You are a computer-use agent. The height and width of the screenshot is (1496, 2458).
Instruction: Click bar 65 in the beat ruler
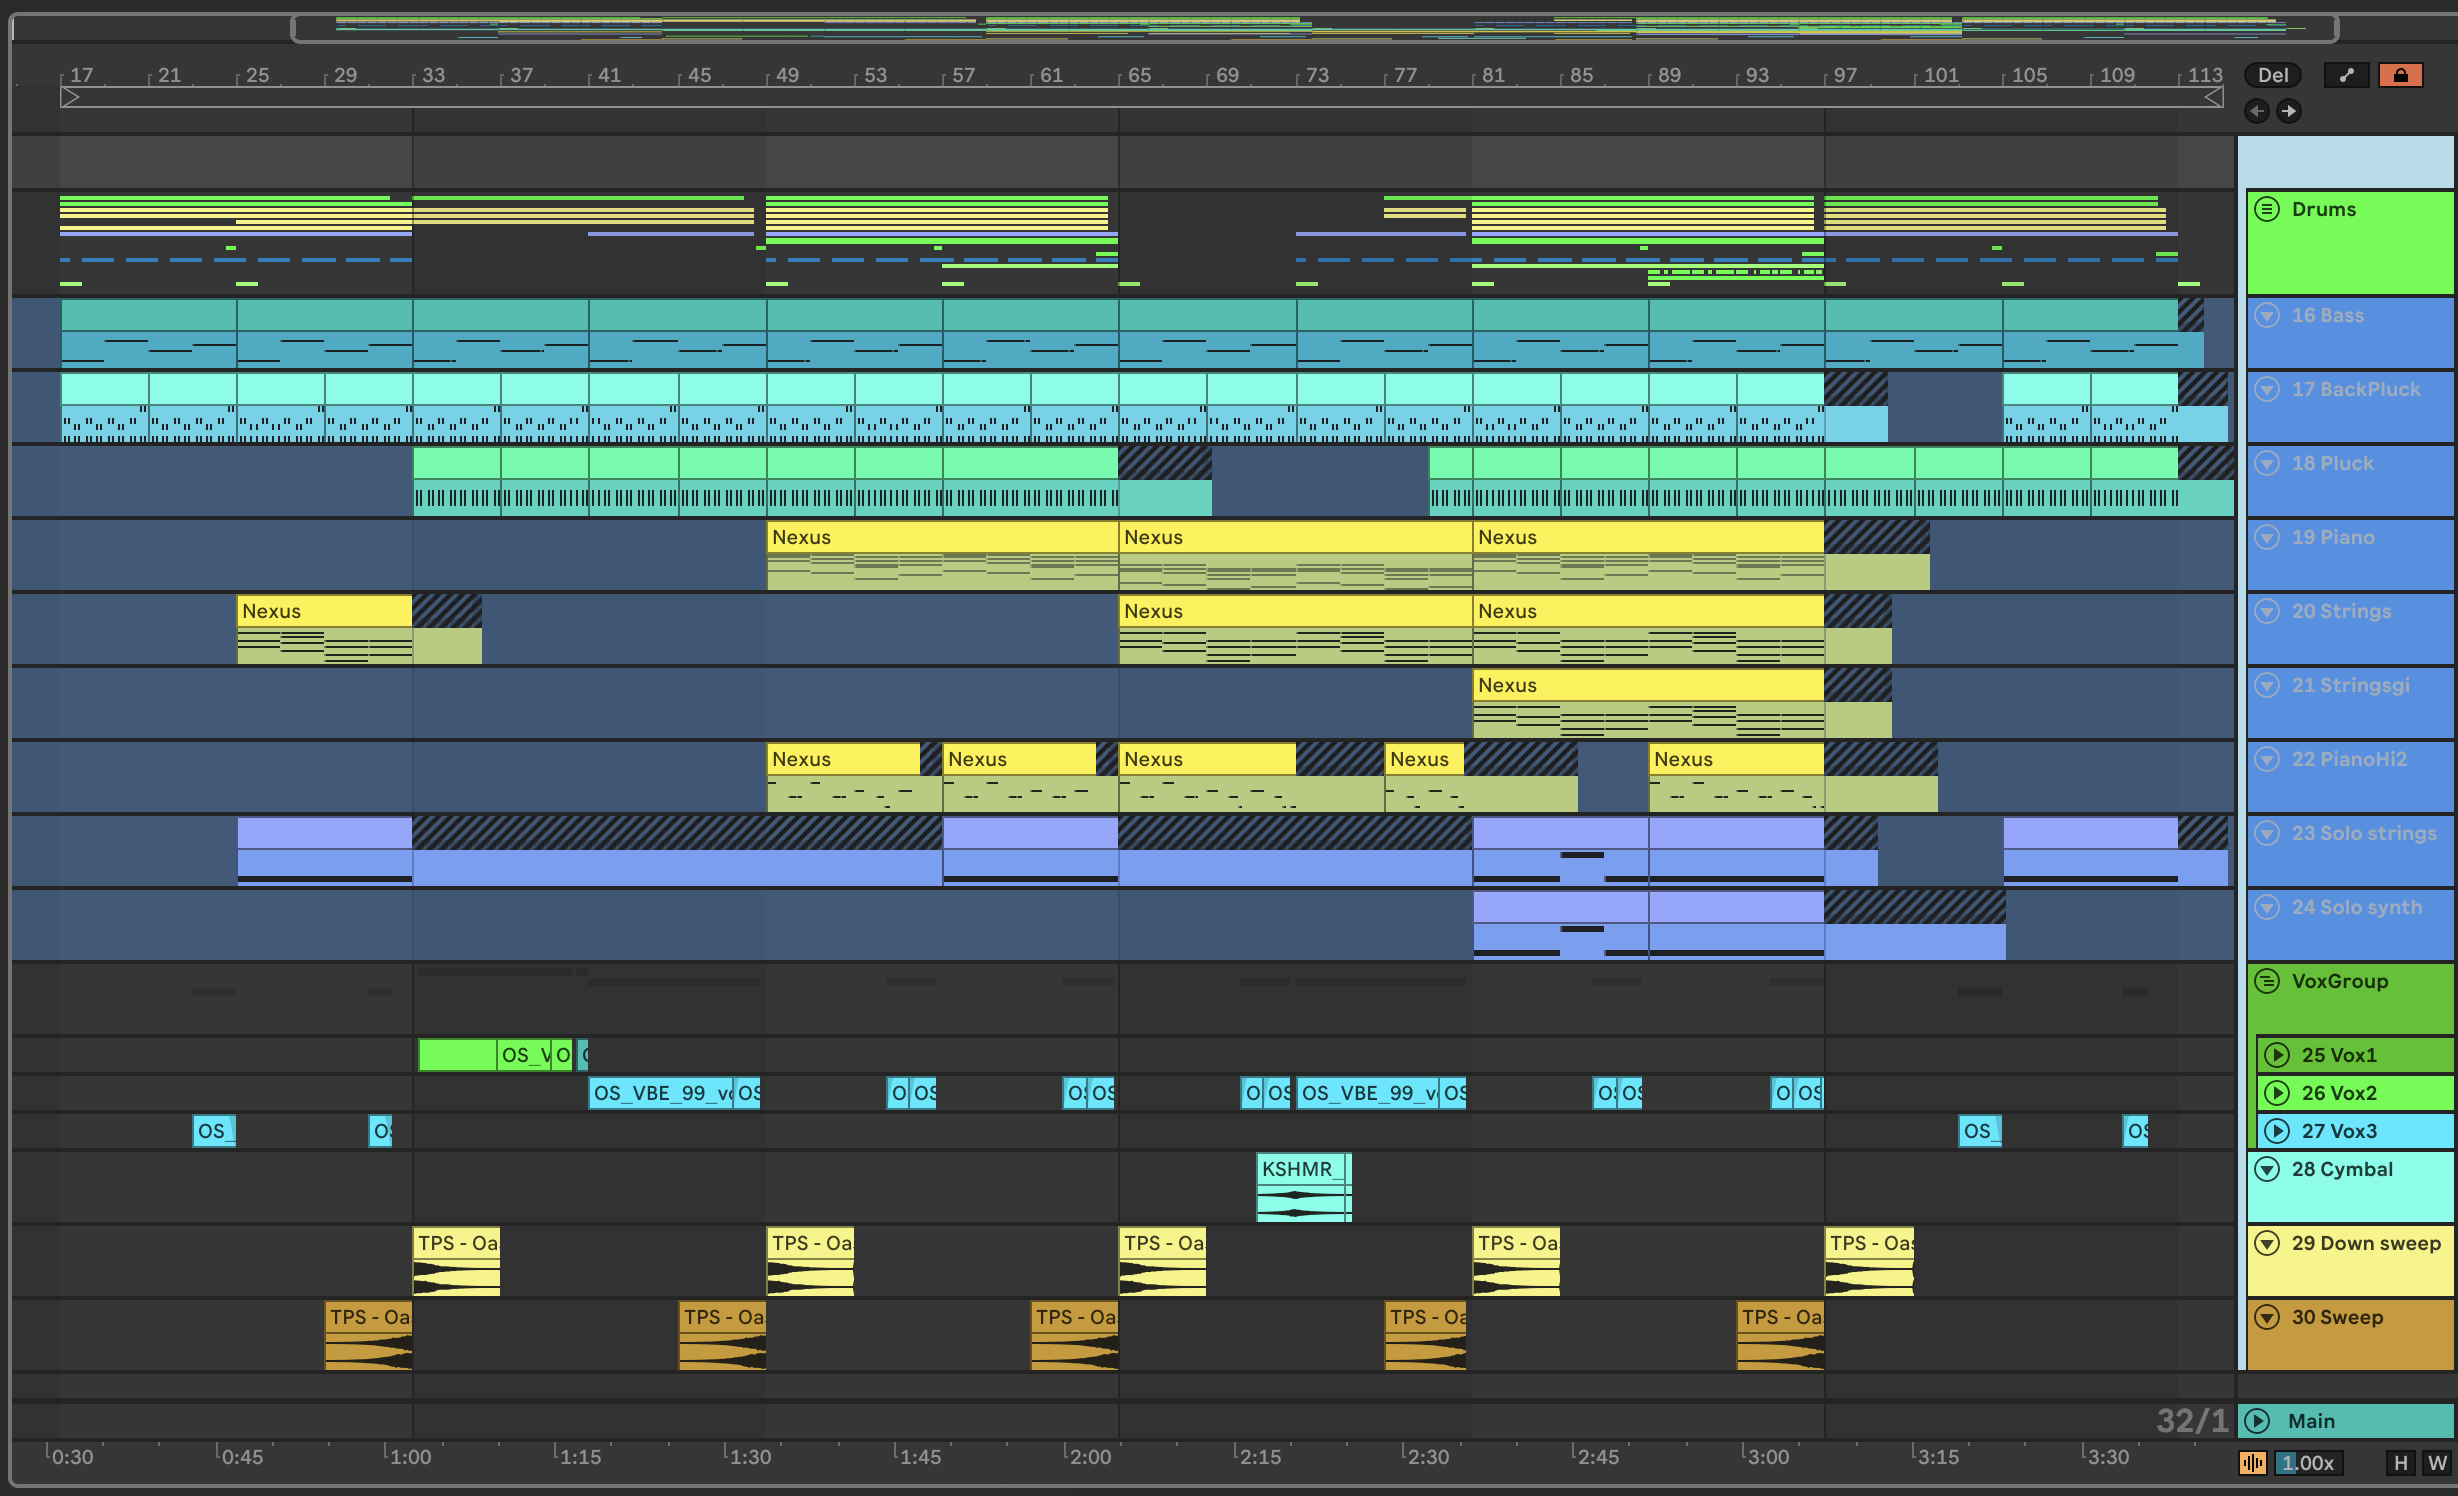[x=1139, y=75]
